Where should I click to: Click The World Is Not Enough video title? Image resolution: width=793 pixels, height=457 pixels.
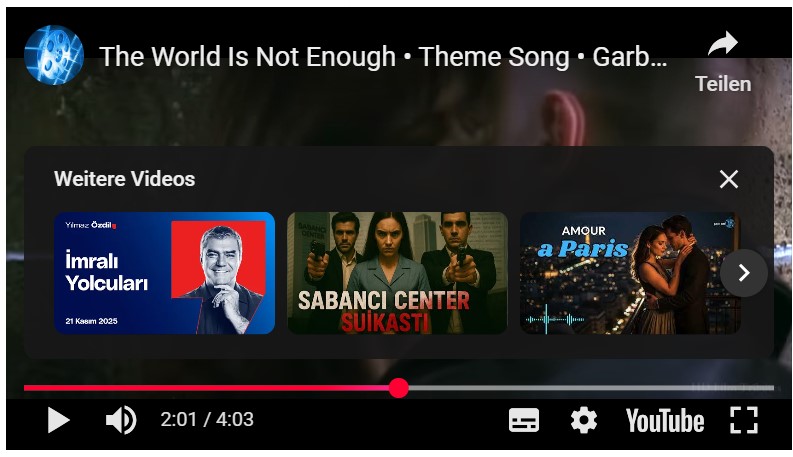point(383,57)
